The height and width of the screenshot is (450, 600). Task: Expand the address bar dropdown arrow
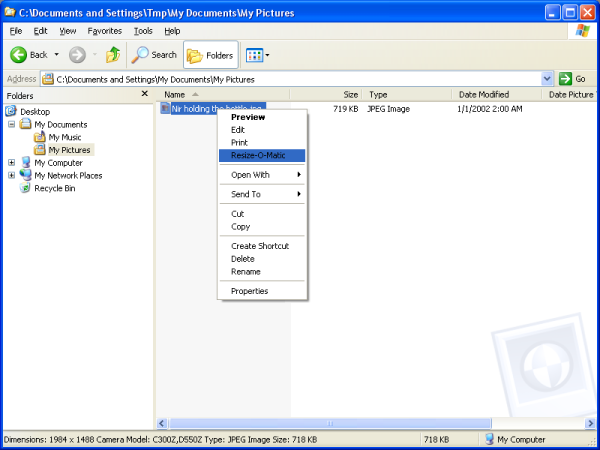pos(547,79)
